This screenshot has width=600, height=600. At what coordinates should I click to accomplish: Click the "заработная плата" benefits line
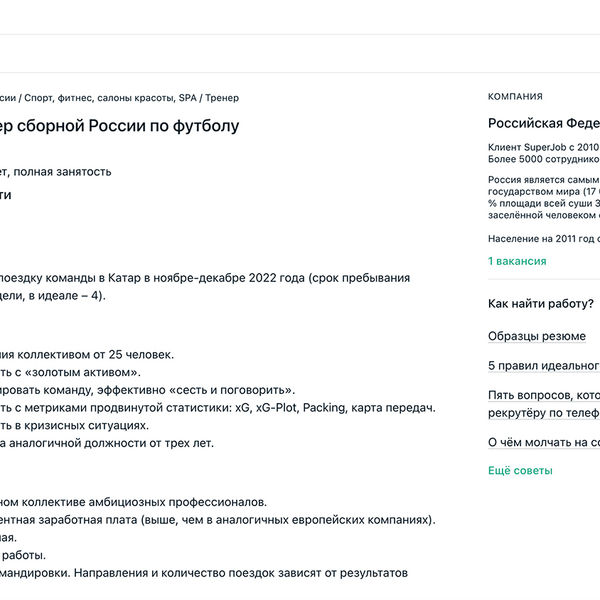point(220,520)
